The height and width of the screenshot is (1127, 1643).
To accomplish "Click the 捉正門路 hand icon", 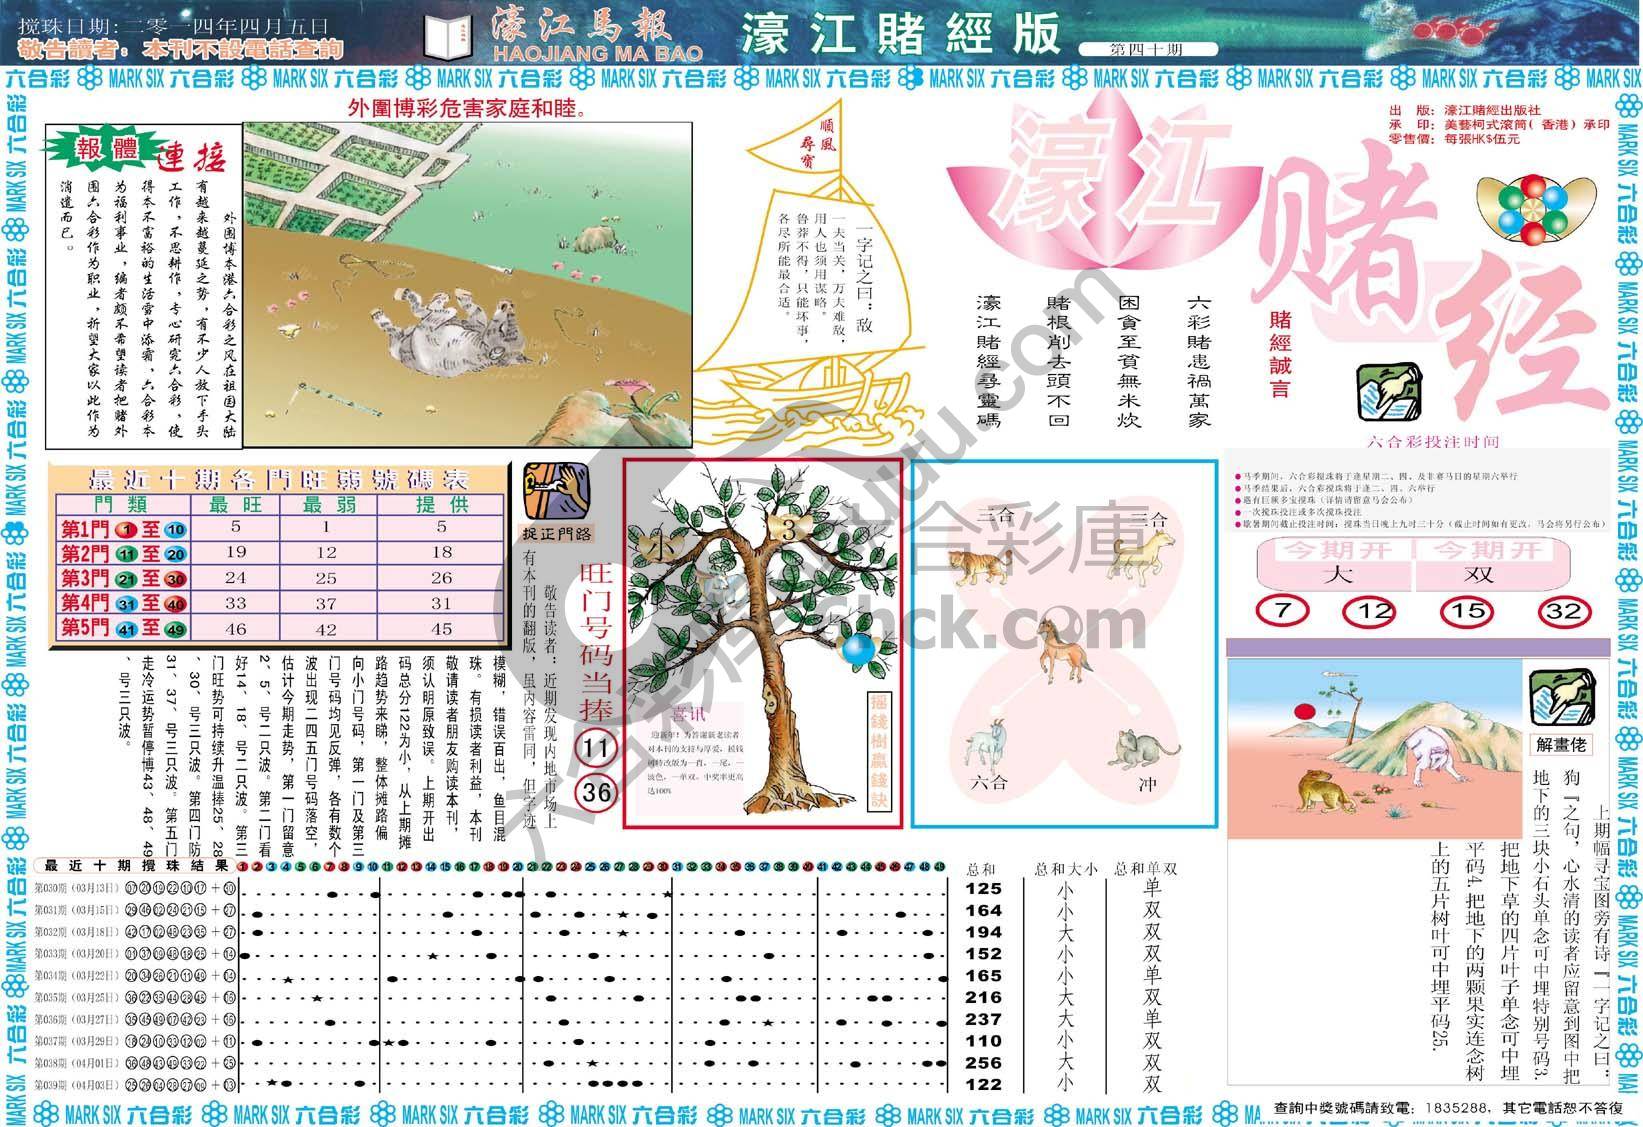I will point(557,490).
